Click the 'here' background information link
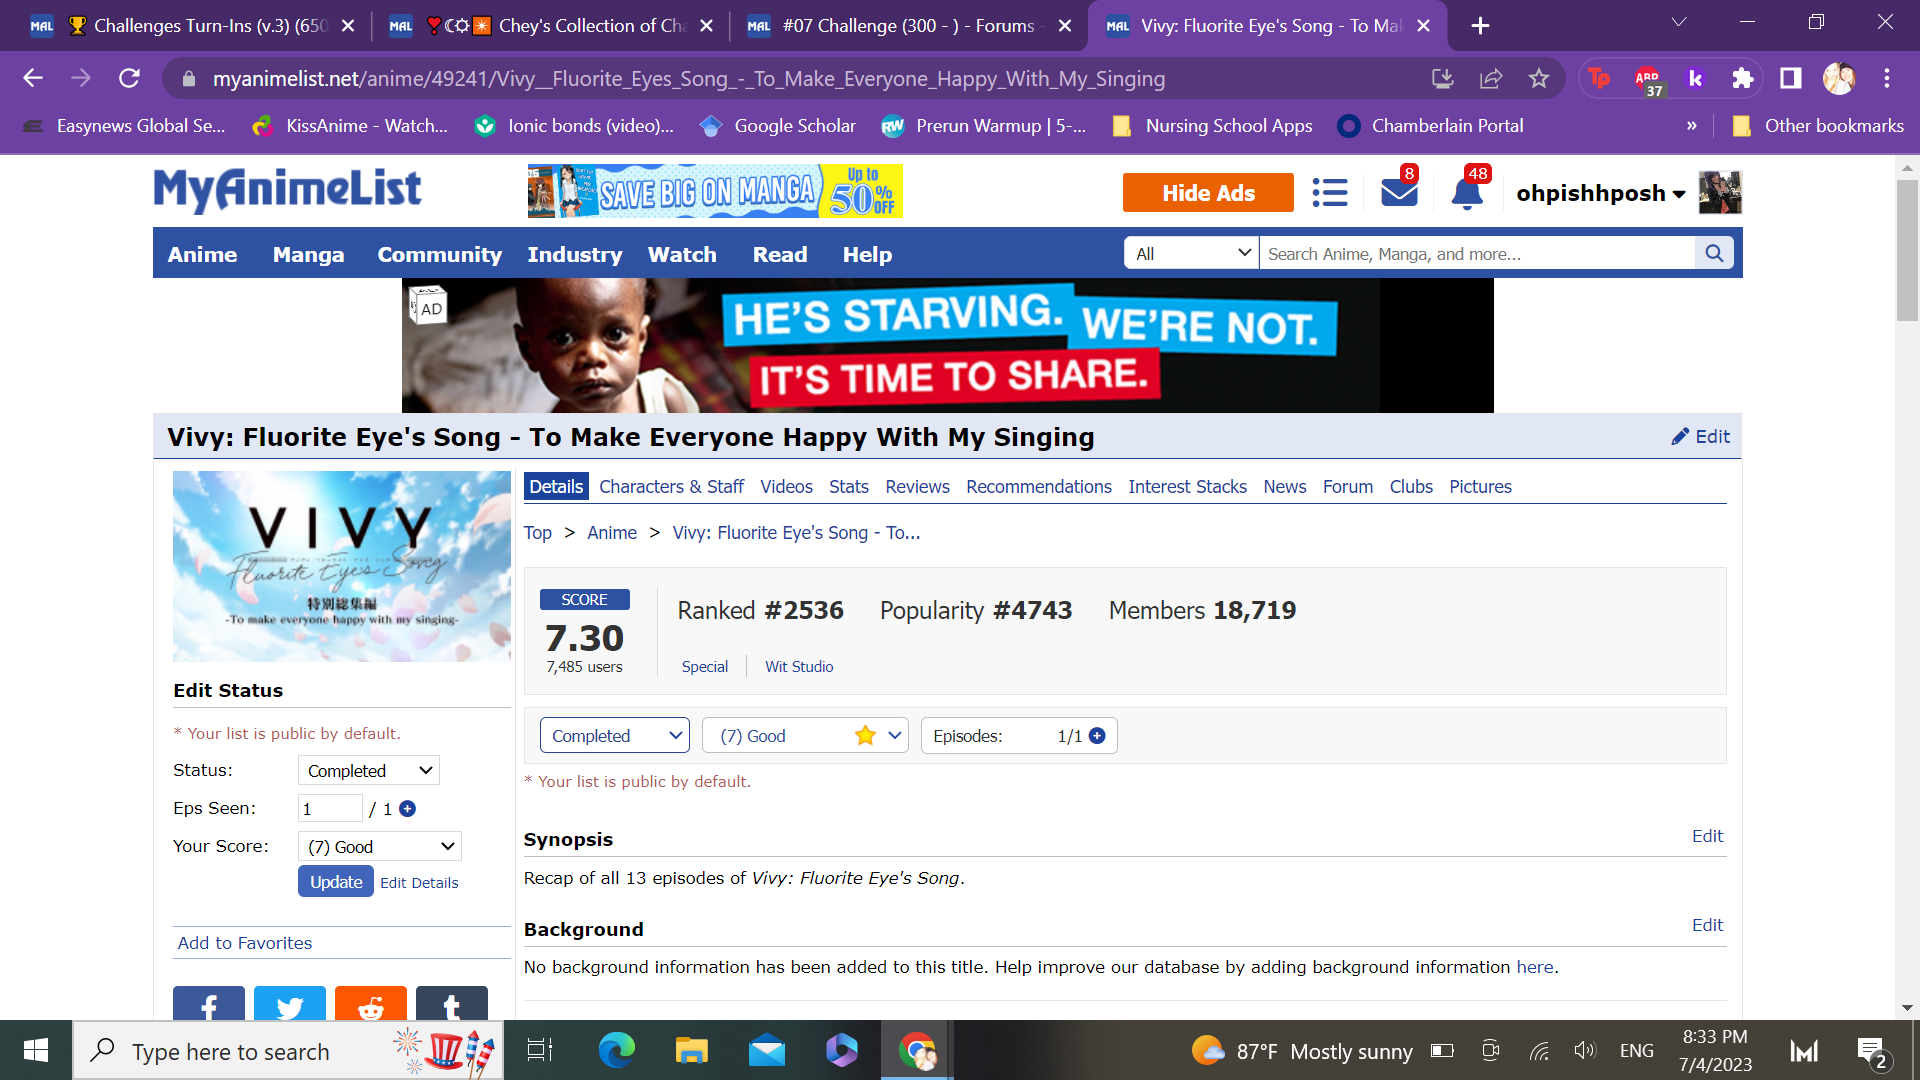This screenshot has height=1080, width=1920. click(x=1535, y=967)
